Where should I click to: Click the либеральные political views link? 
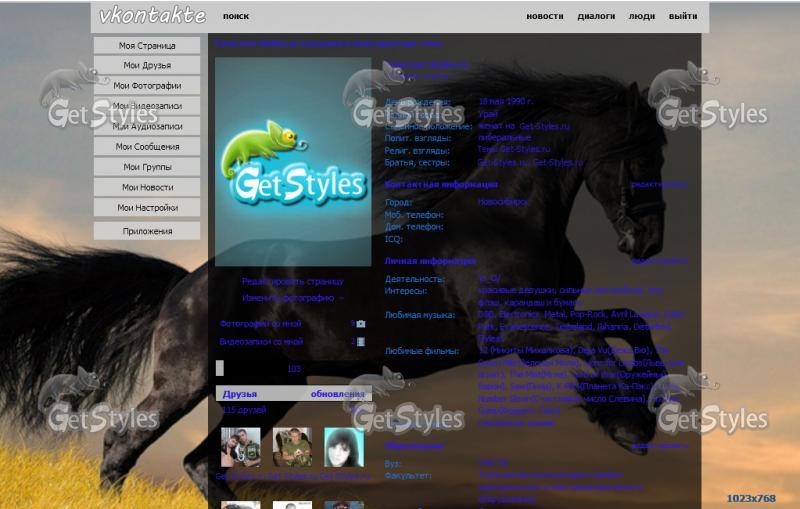(505, 138)
